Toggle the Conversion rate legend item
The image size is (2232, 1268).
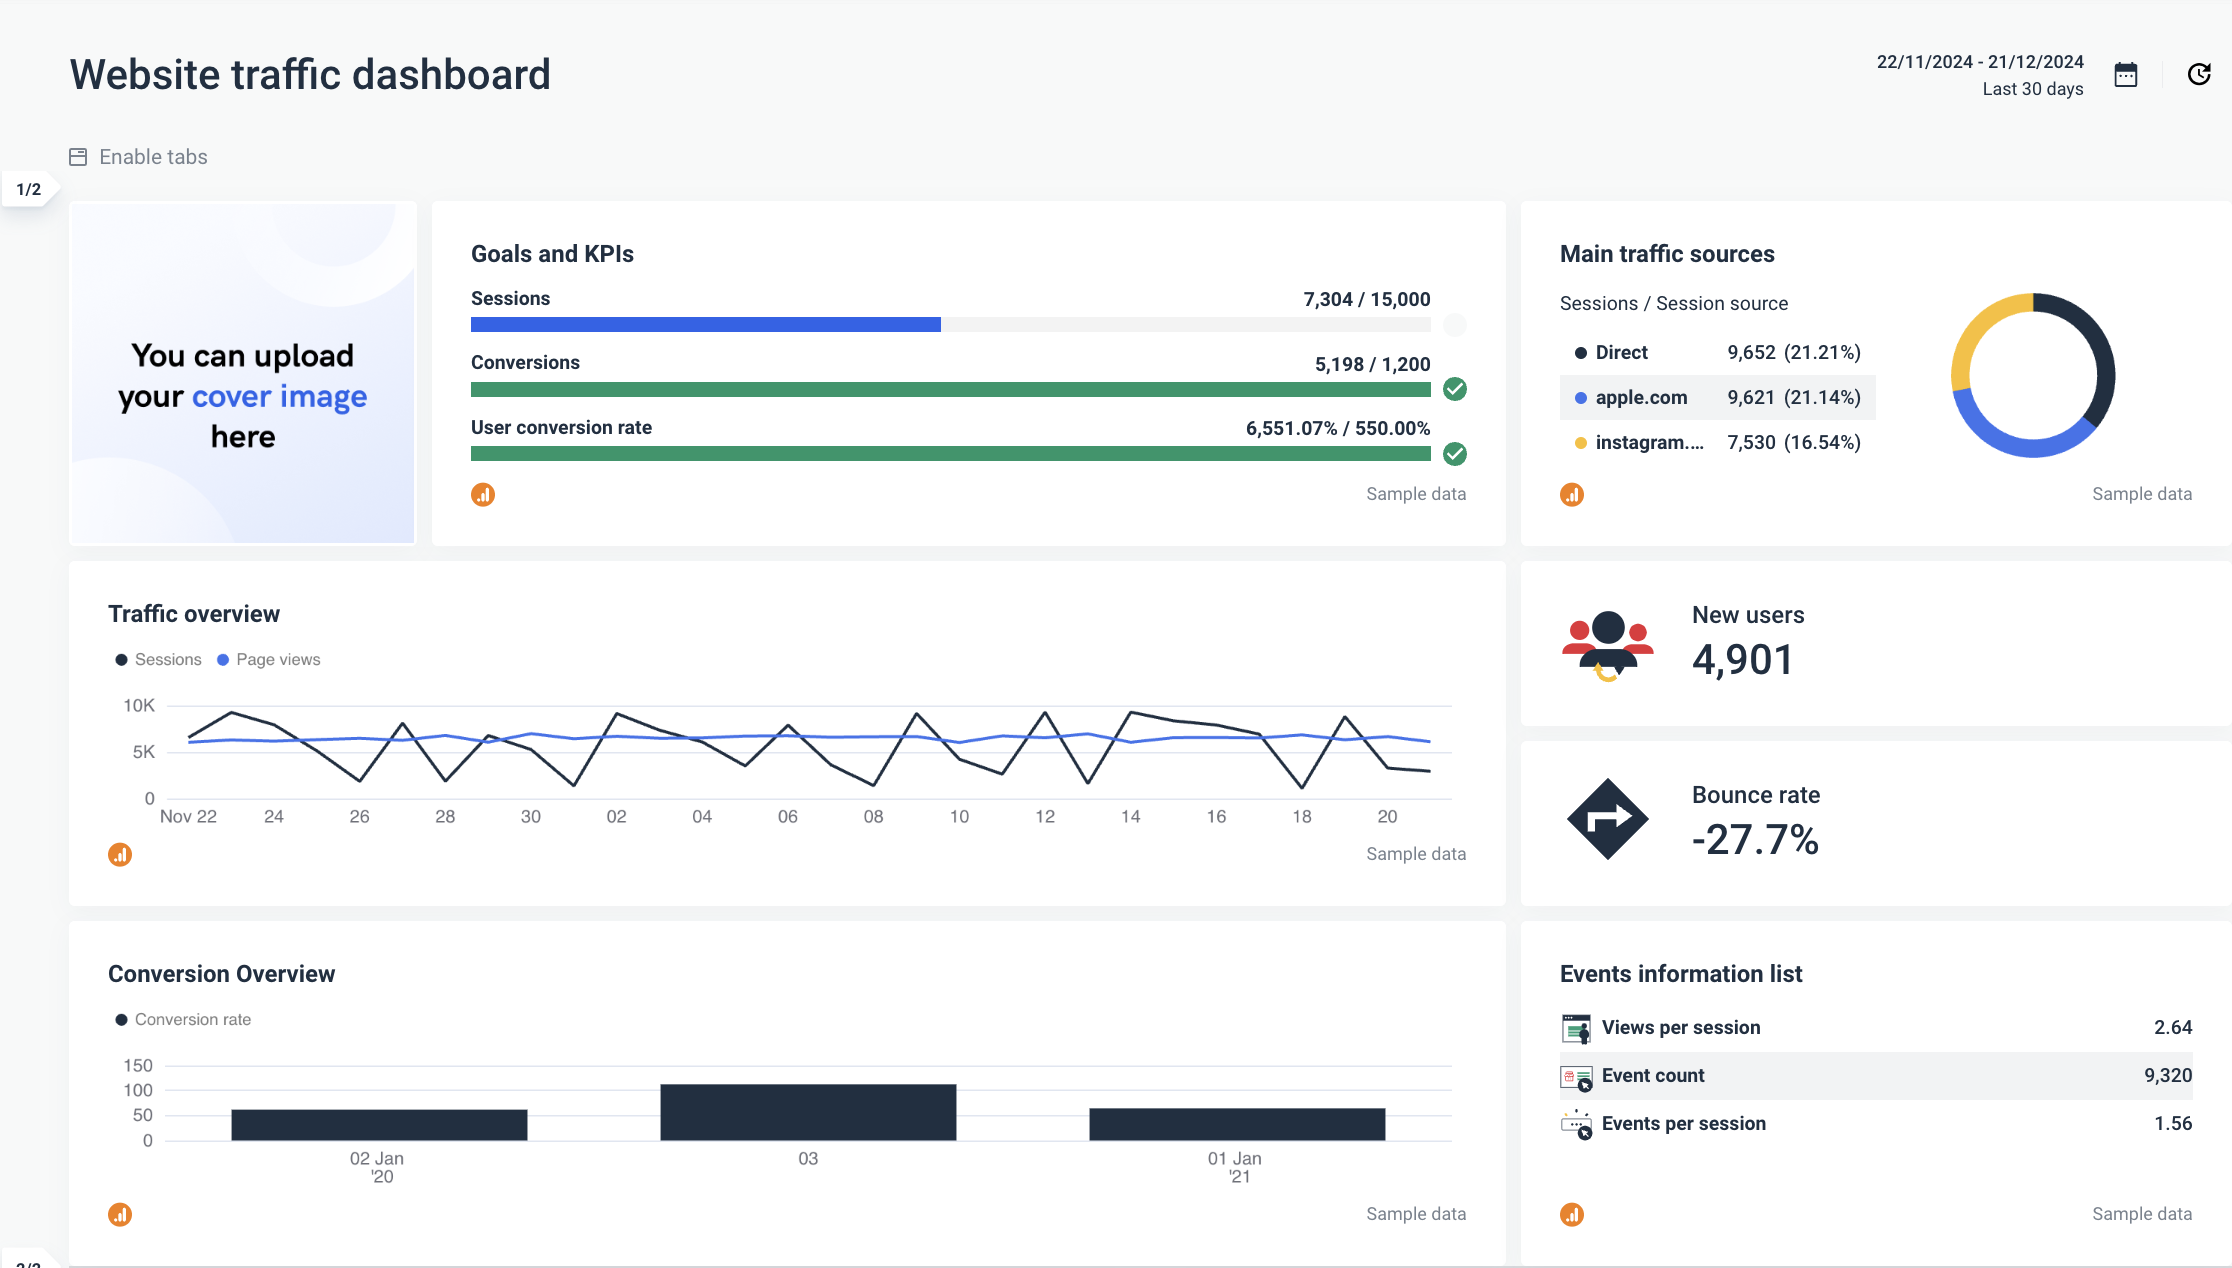pos(183,1020)
